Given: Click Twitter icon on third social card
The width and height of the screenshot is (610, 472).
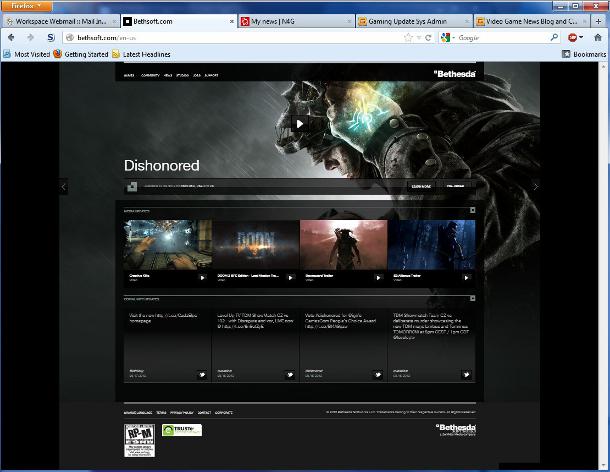Looking at the screenshot, I should point(378,375).
